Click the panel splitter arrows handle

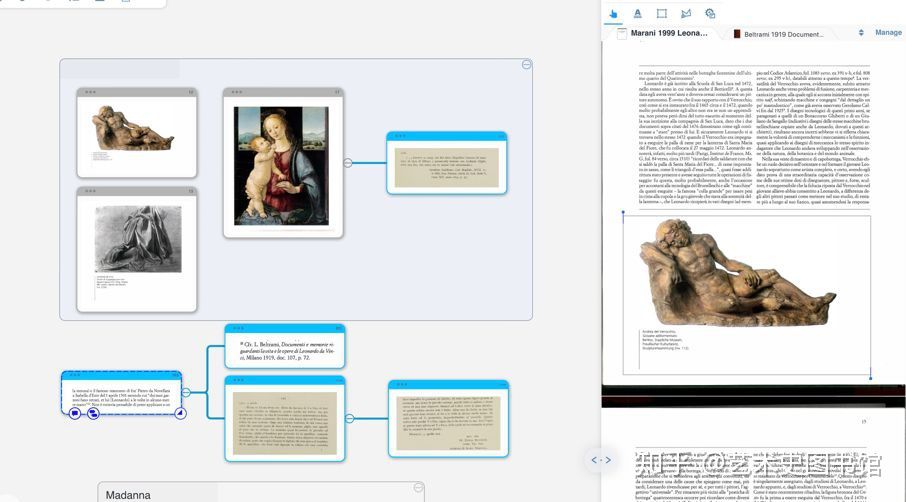click(x=600, y=460)
